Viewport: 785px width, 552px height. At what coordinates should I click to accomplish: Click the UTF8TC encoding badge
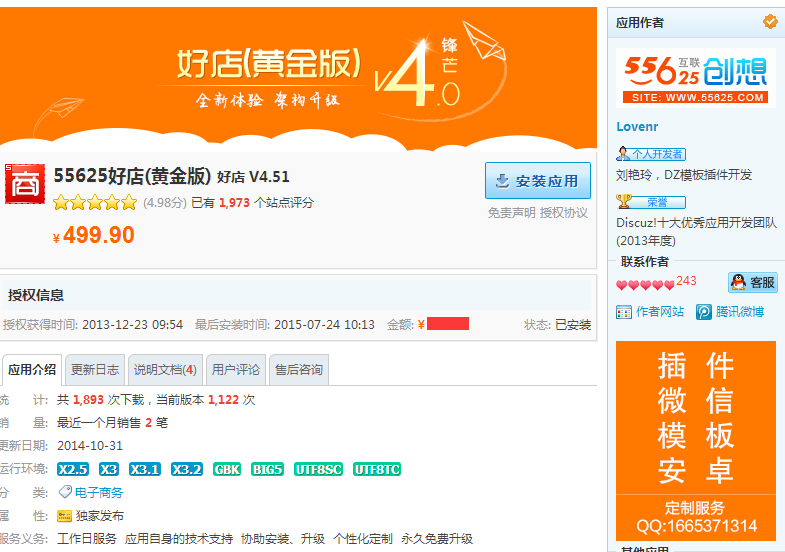[377, 469]
